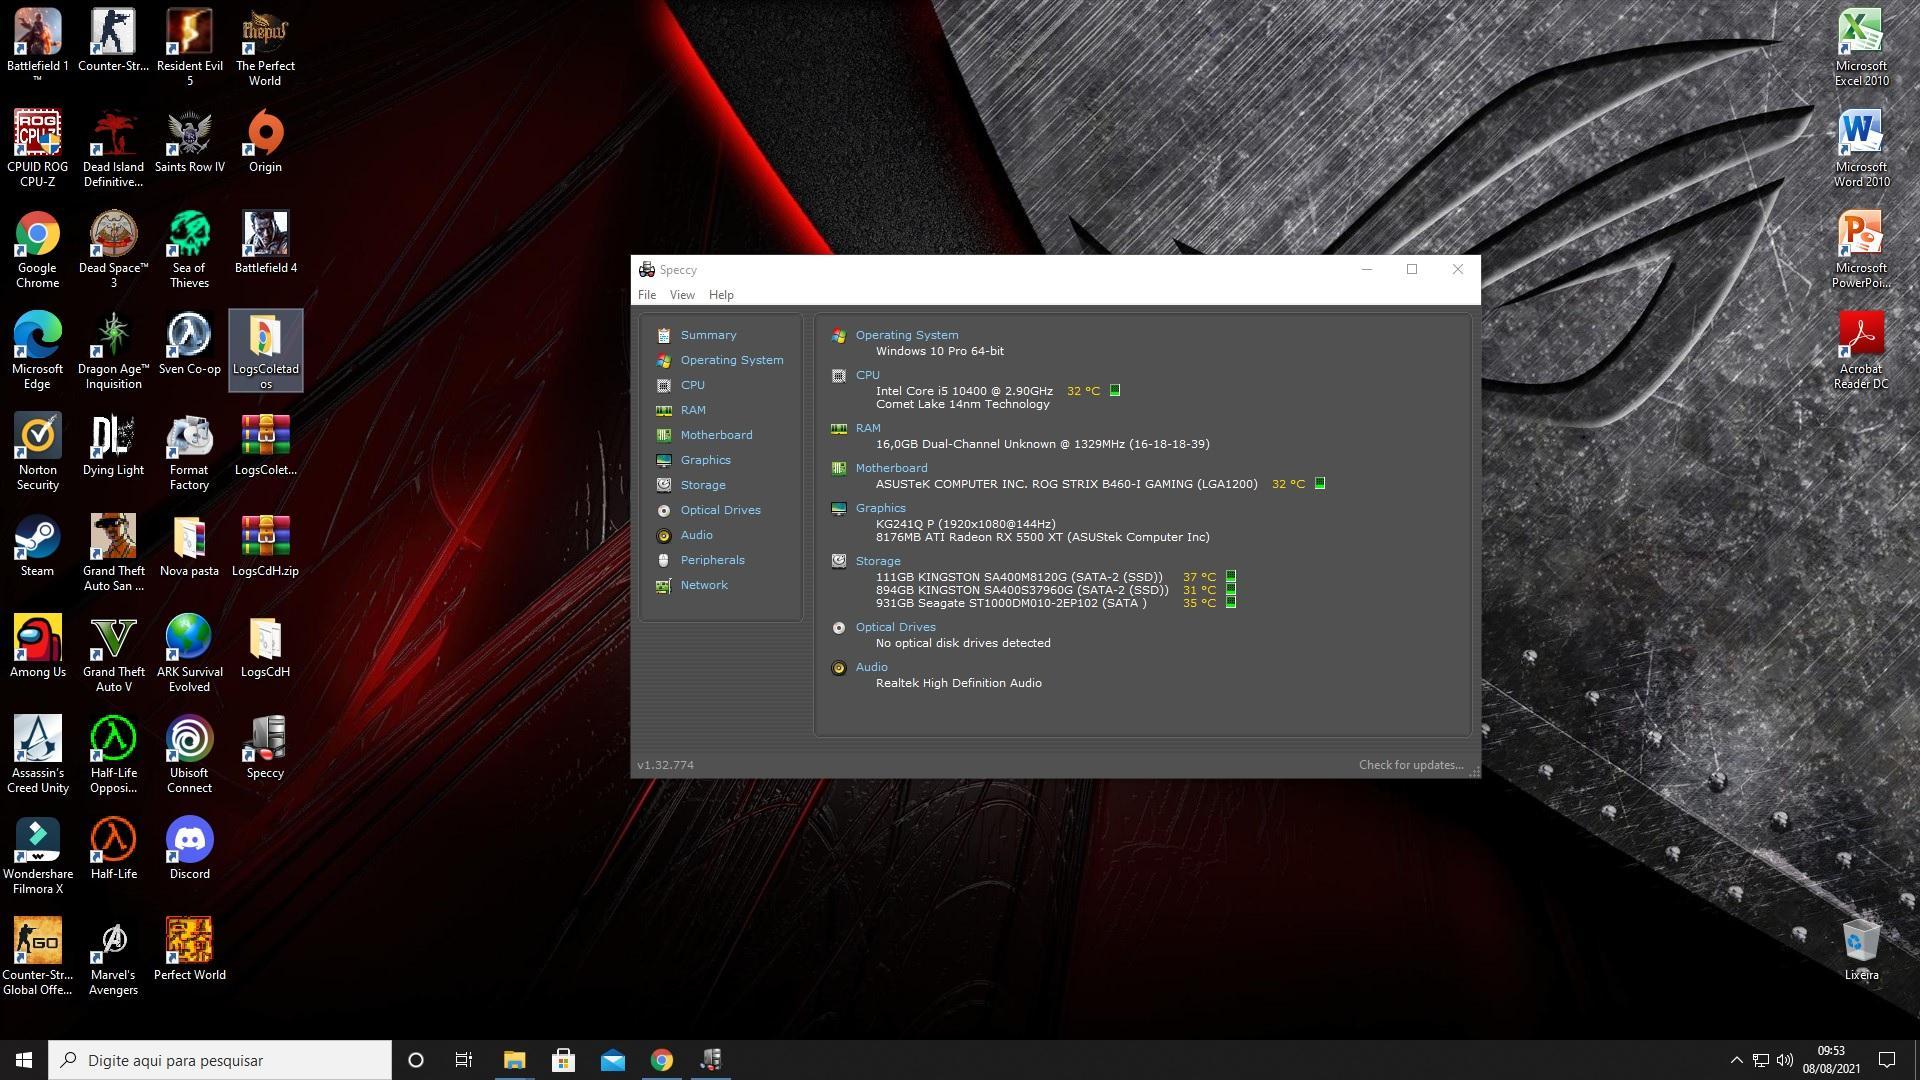Click the RAM heading link in summary
The height and width of the screenshot is (1080, 1920).
[868, 428]
